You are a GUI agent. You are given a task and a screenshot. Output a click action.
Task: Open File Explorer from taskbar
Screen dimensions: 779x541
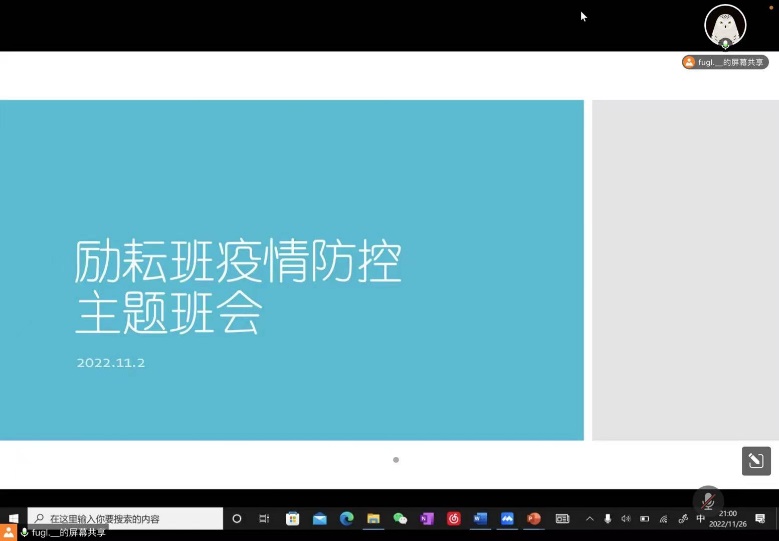(x=373, y=519)
